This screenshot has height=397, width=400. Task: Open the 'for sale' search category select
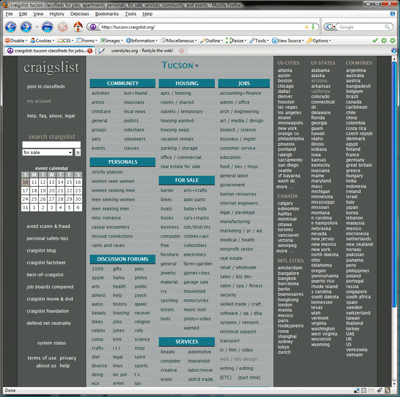pos(47,152)
